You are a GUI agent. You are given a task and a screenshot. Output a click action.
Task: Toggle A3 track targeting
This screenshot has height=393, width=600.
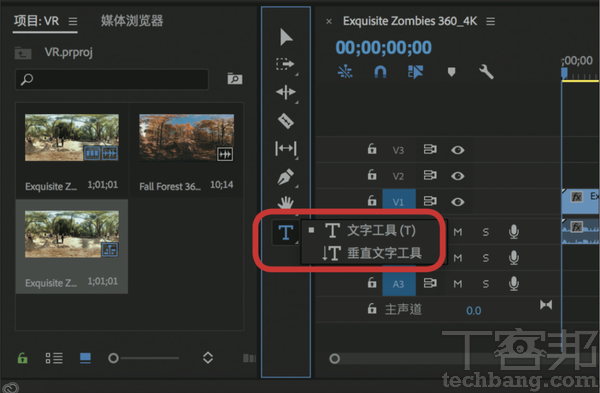[399, 284]
